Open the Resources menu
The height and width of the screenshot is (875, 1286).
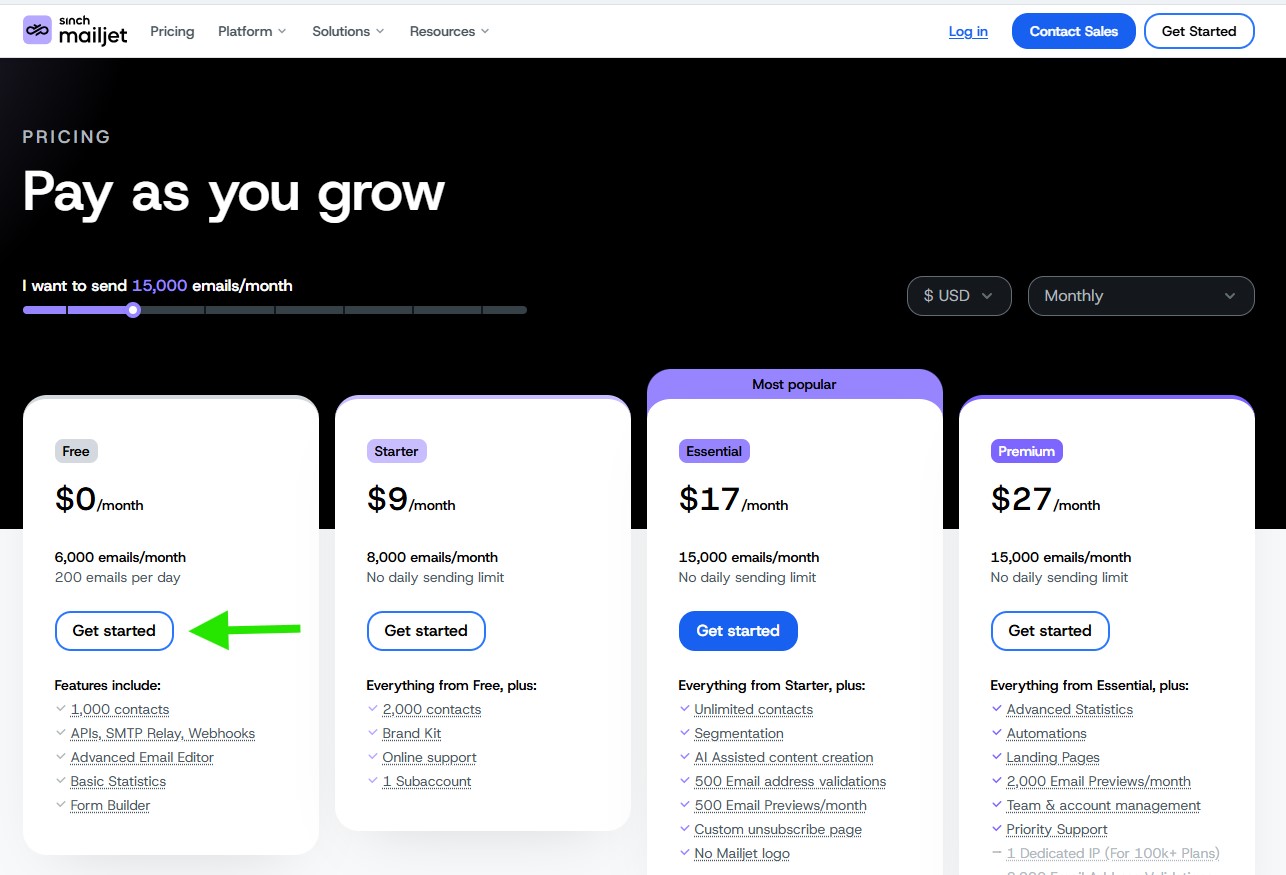pyautogui.click(x=449, y=31)
